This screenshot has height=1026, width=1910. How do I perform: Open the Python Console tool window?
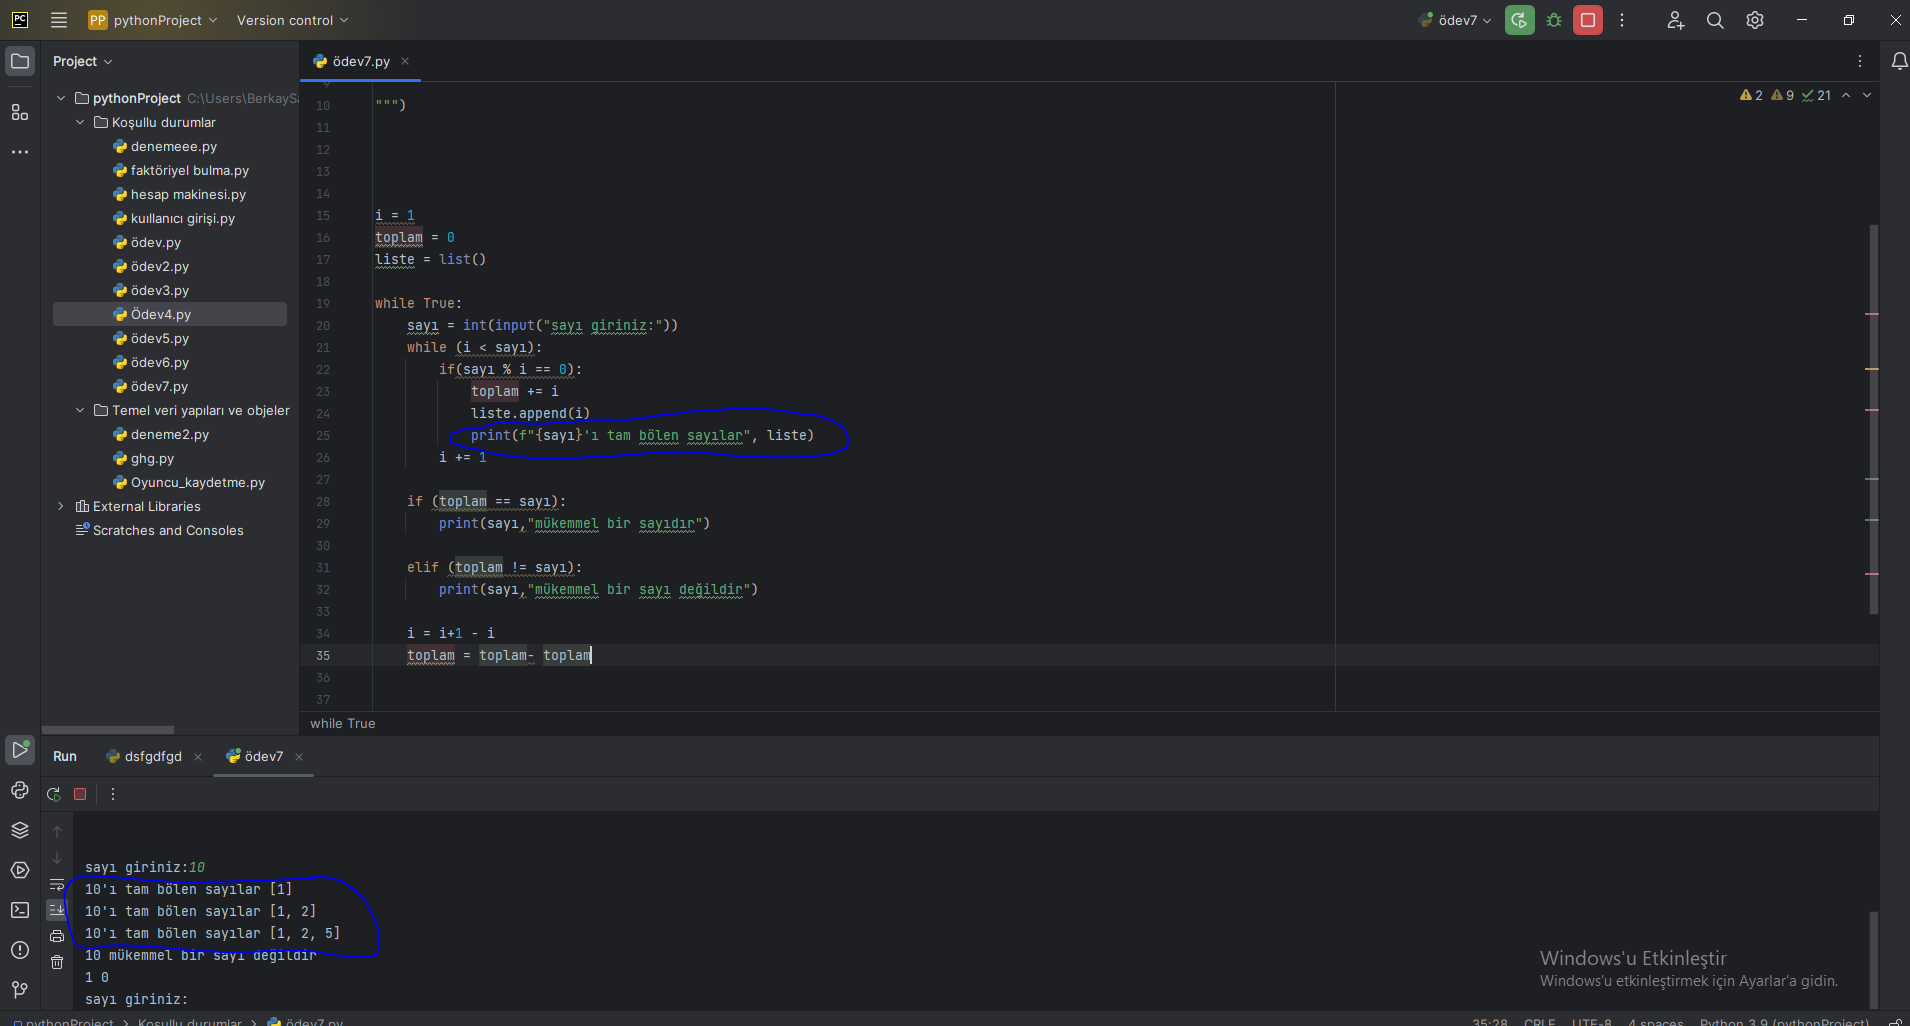click(x=20, y=790)
